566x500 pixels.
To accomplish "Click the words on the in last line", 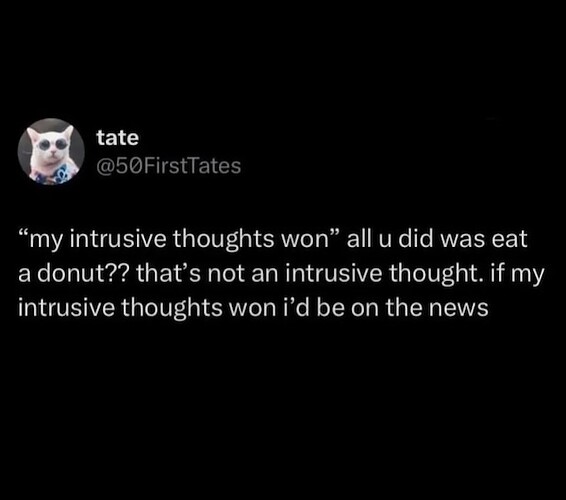I will click(x=386, y=308).
